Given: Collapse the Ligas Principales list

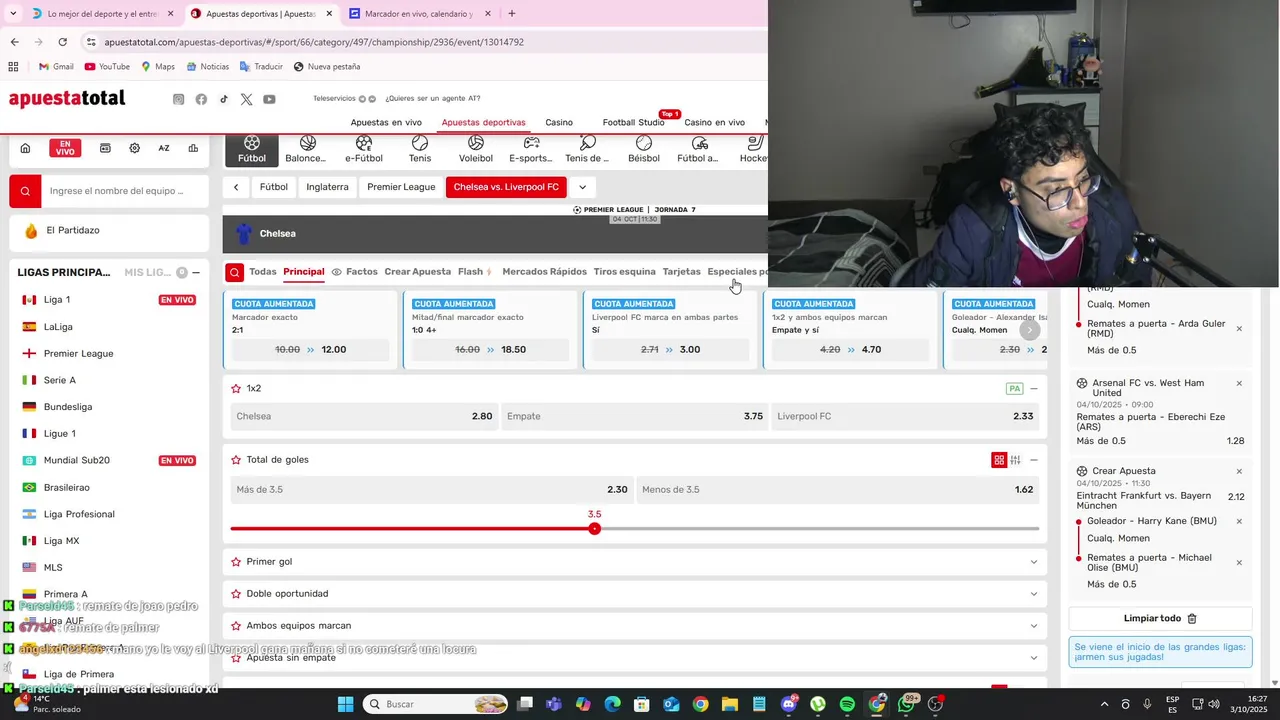Looking at the screenshot, I should tap(196, 273).
